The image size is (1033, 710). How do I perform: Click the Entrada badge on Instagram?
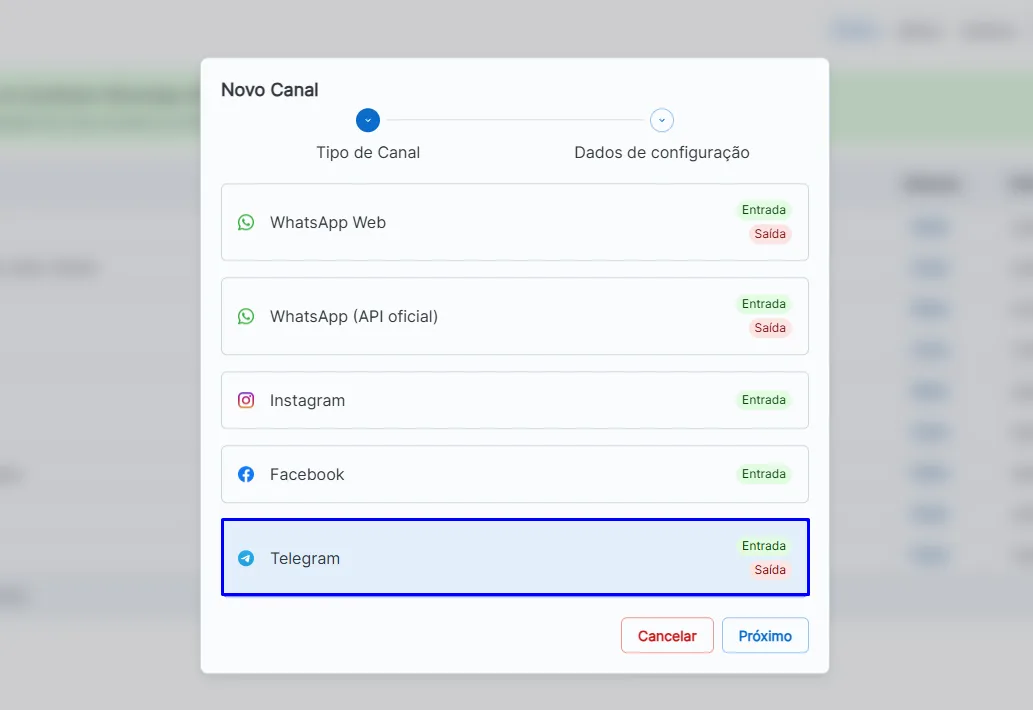click(x=764, y=400)
